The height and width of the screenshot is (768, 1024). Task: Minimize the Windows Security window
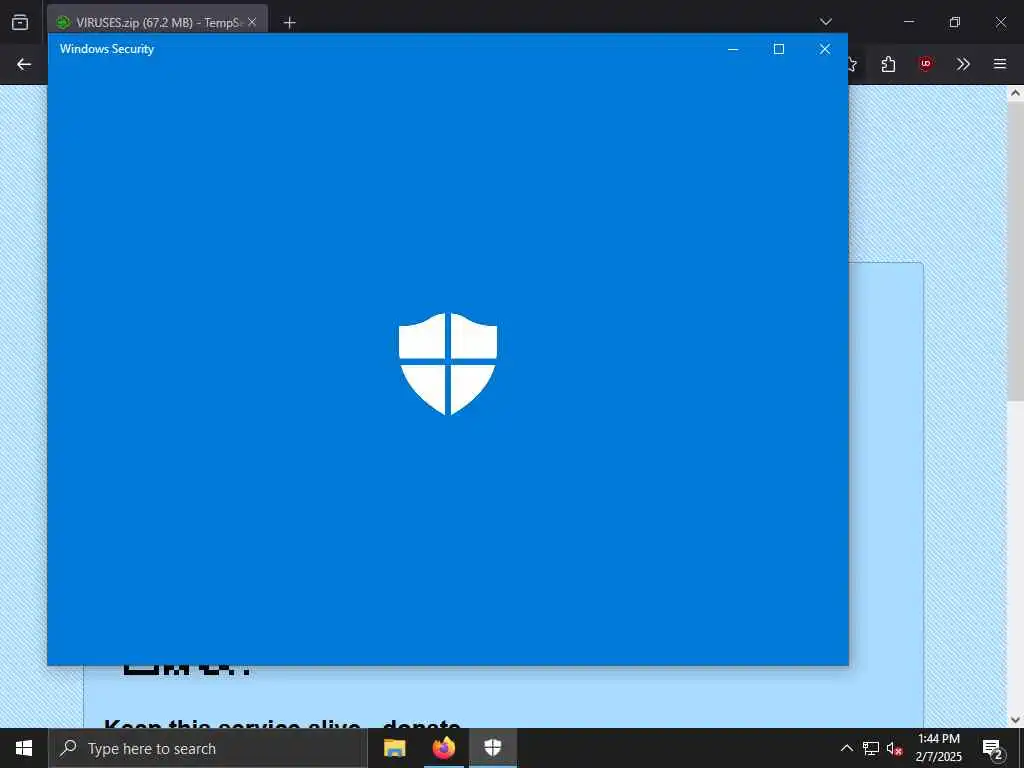pyautogui.click(x=733, y=49)
